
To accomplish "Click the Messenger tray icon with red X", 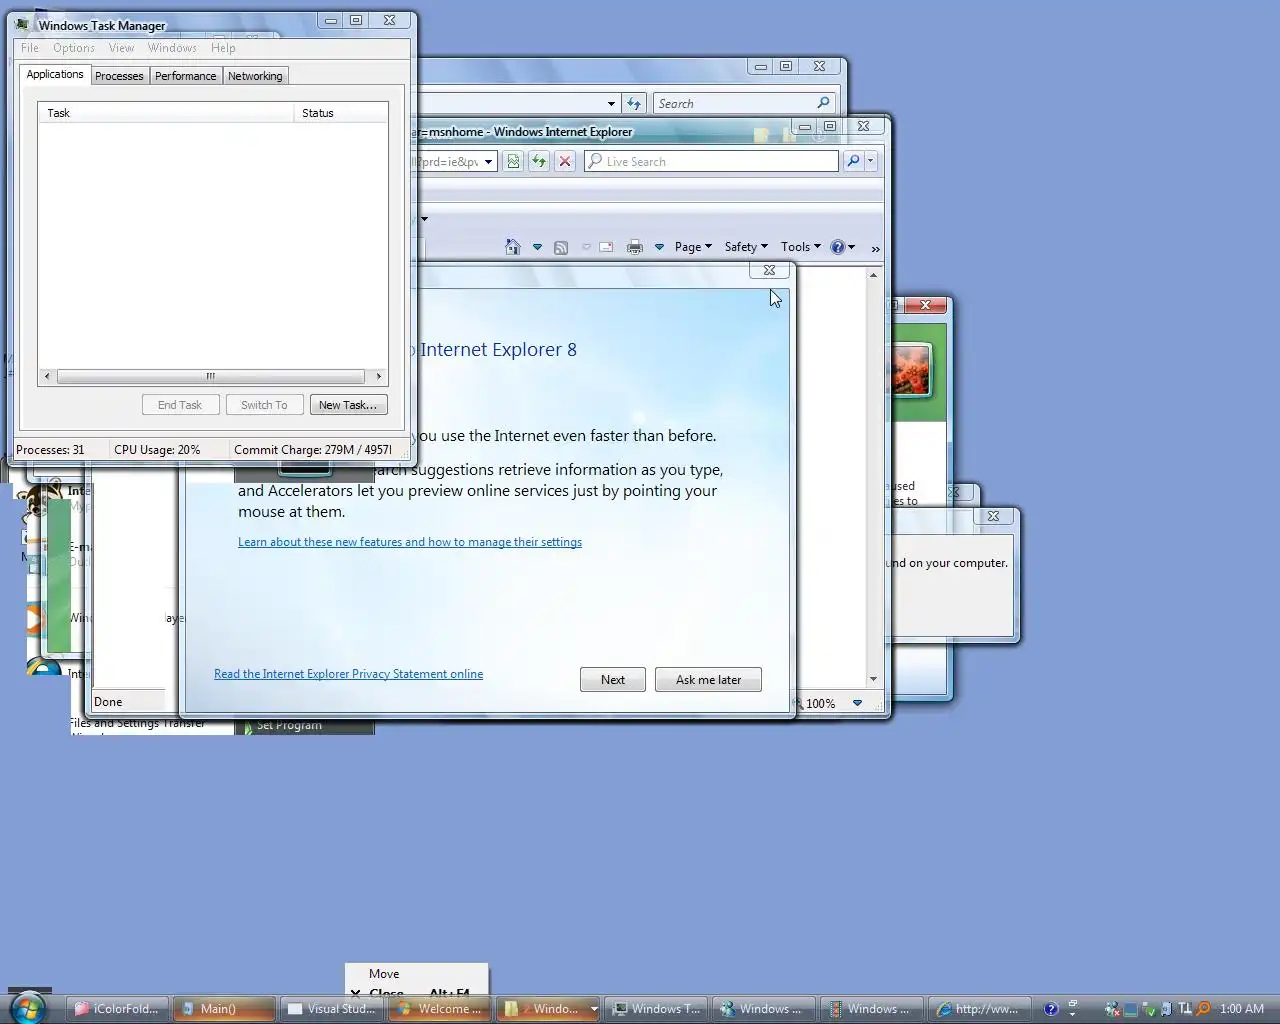I will (1113, 1009).
